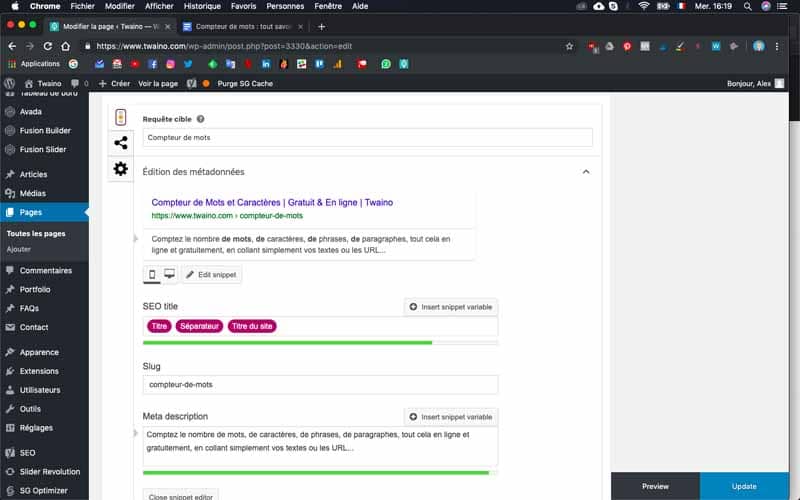Image resolution: width=800 pixels, height=500 pixels.
Task: Click the Slug input field
Action: [x=320, y=385]
